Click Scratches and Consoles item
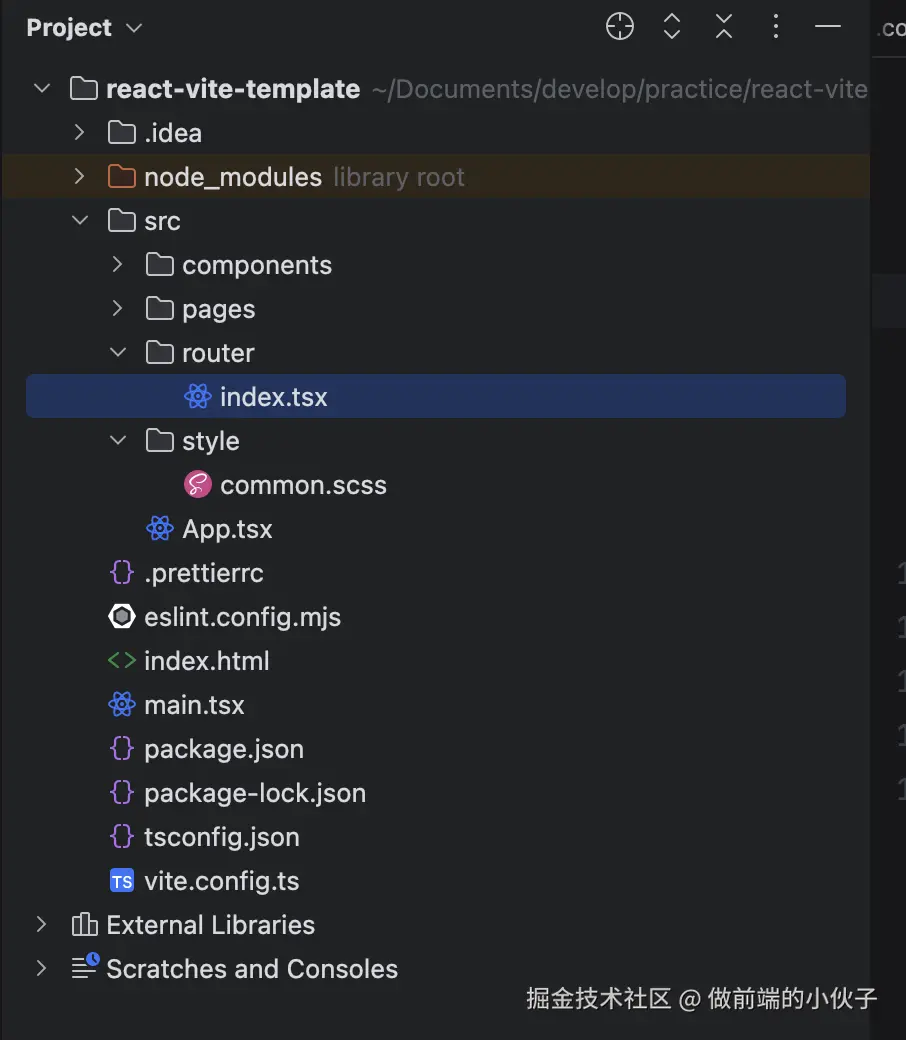The image size is (906, 1040). click(x=252, y=969)
